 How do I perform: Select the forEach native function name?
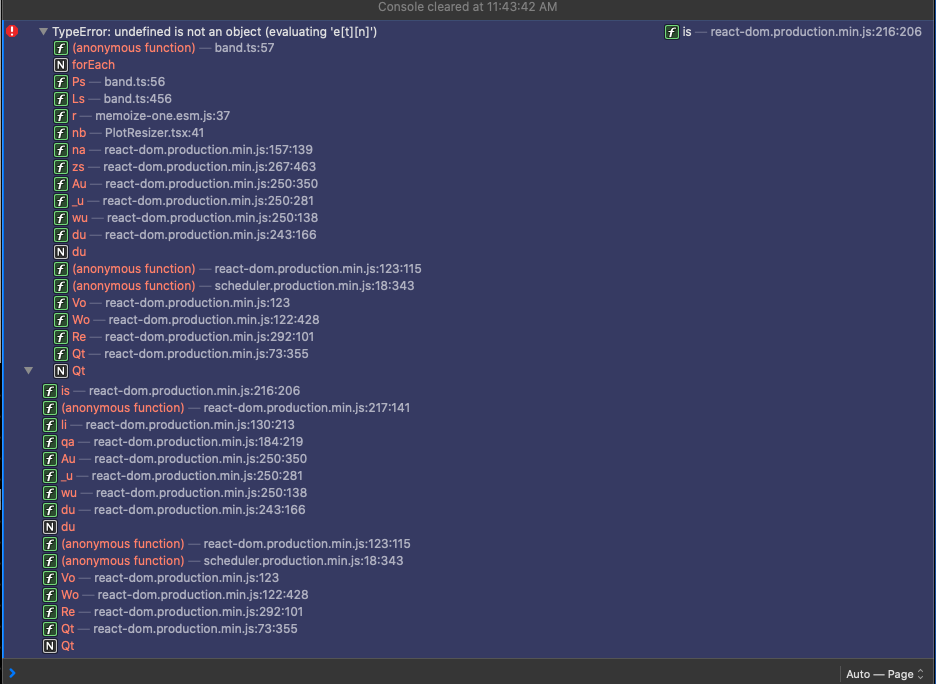coord(93,64)
